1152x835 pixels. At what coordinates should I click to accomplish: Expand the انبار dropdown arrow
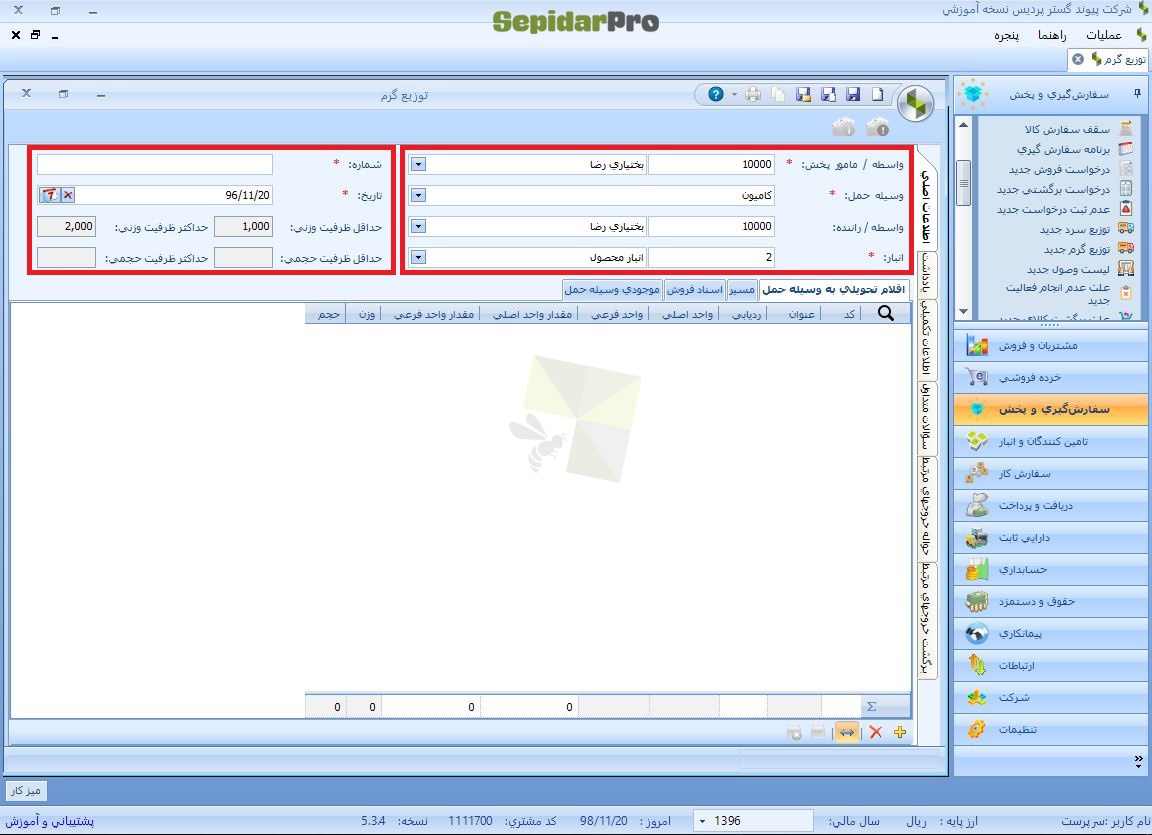click(x=418, y=257)
